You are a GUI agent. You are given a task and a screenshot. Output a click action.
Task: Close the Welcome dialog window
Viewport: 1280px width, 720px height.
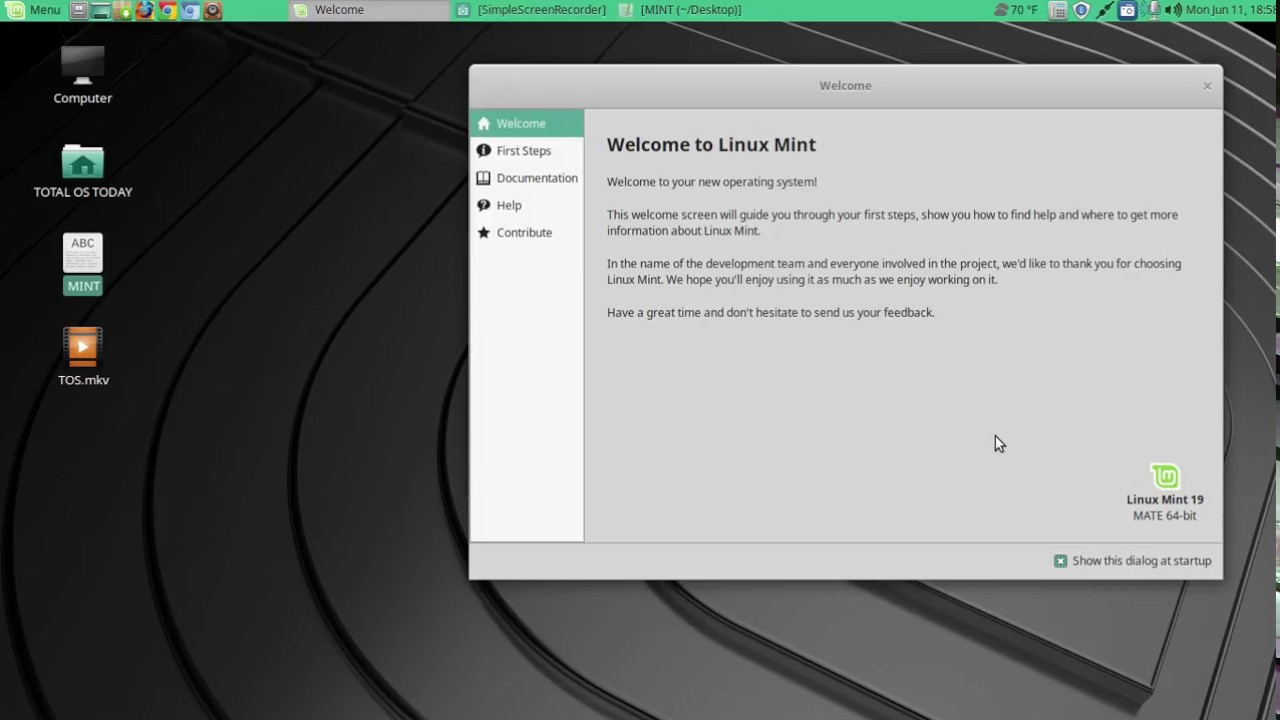pos(1207,86)
